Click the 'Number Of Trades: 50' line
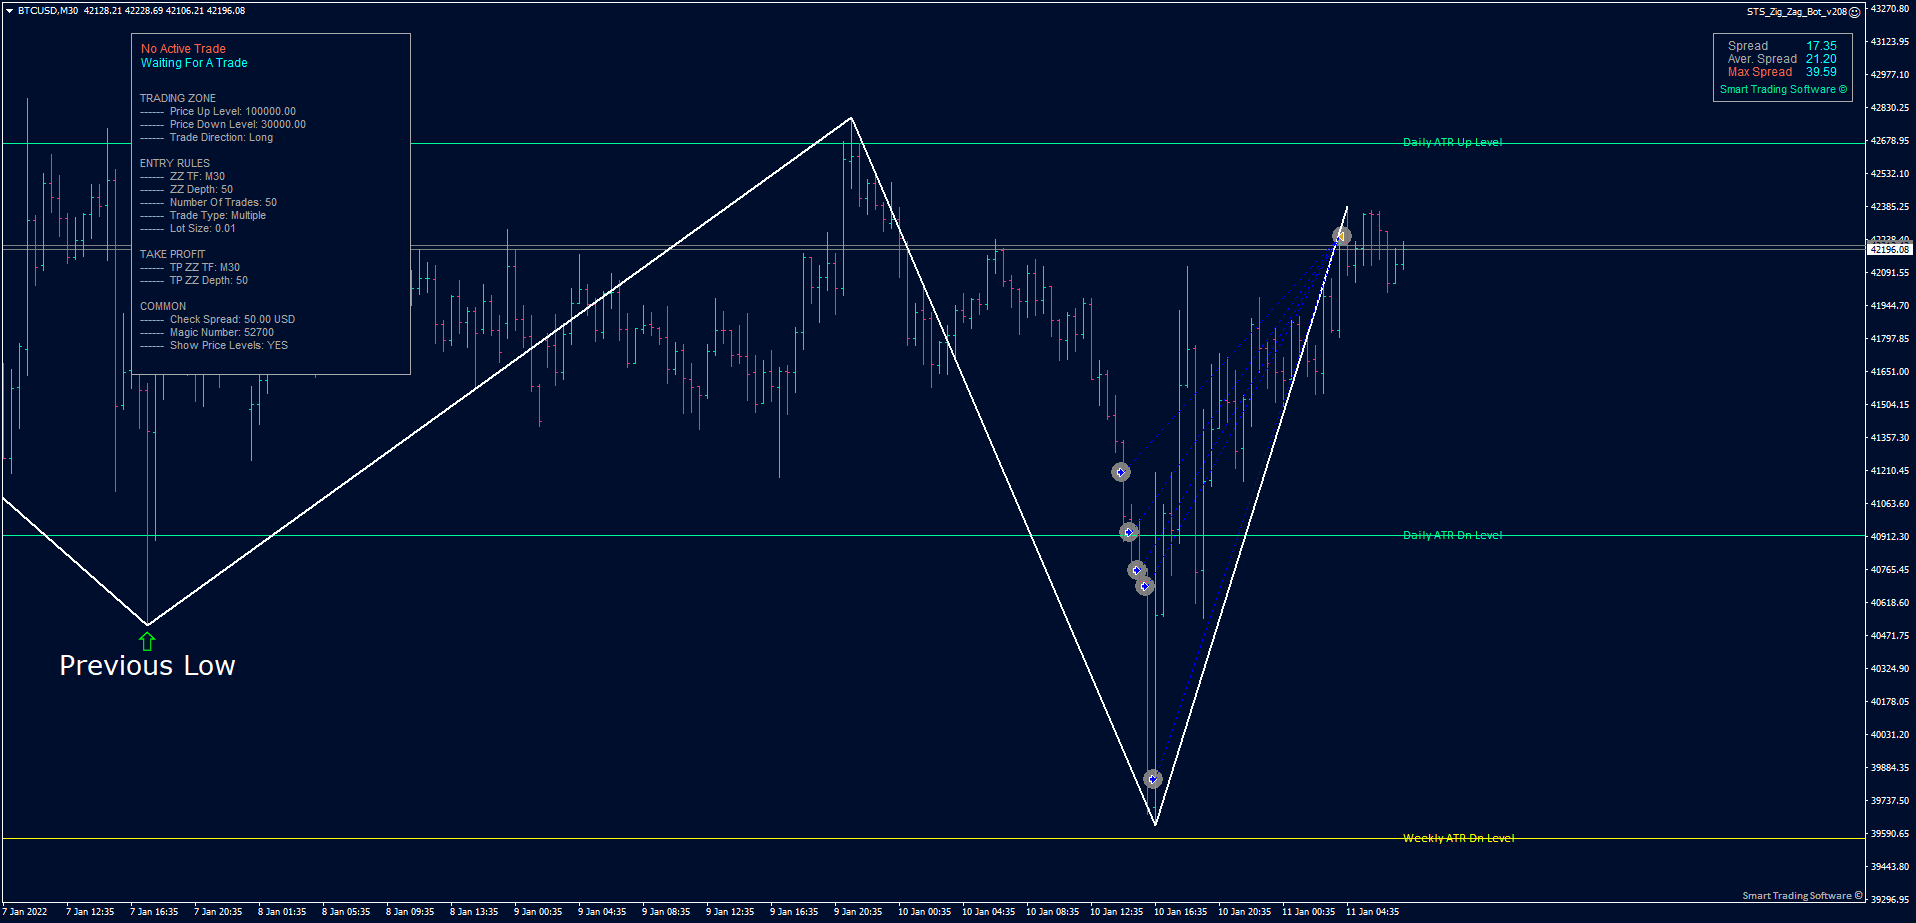The height and width of the screenshot is (923, 1916). (x=223, y=202)
